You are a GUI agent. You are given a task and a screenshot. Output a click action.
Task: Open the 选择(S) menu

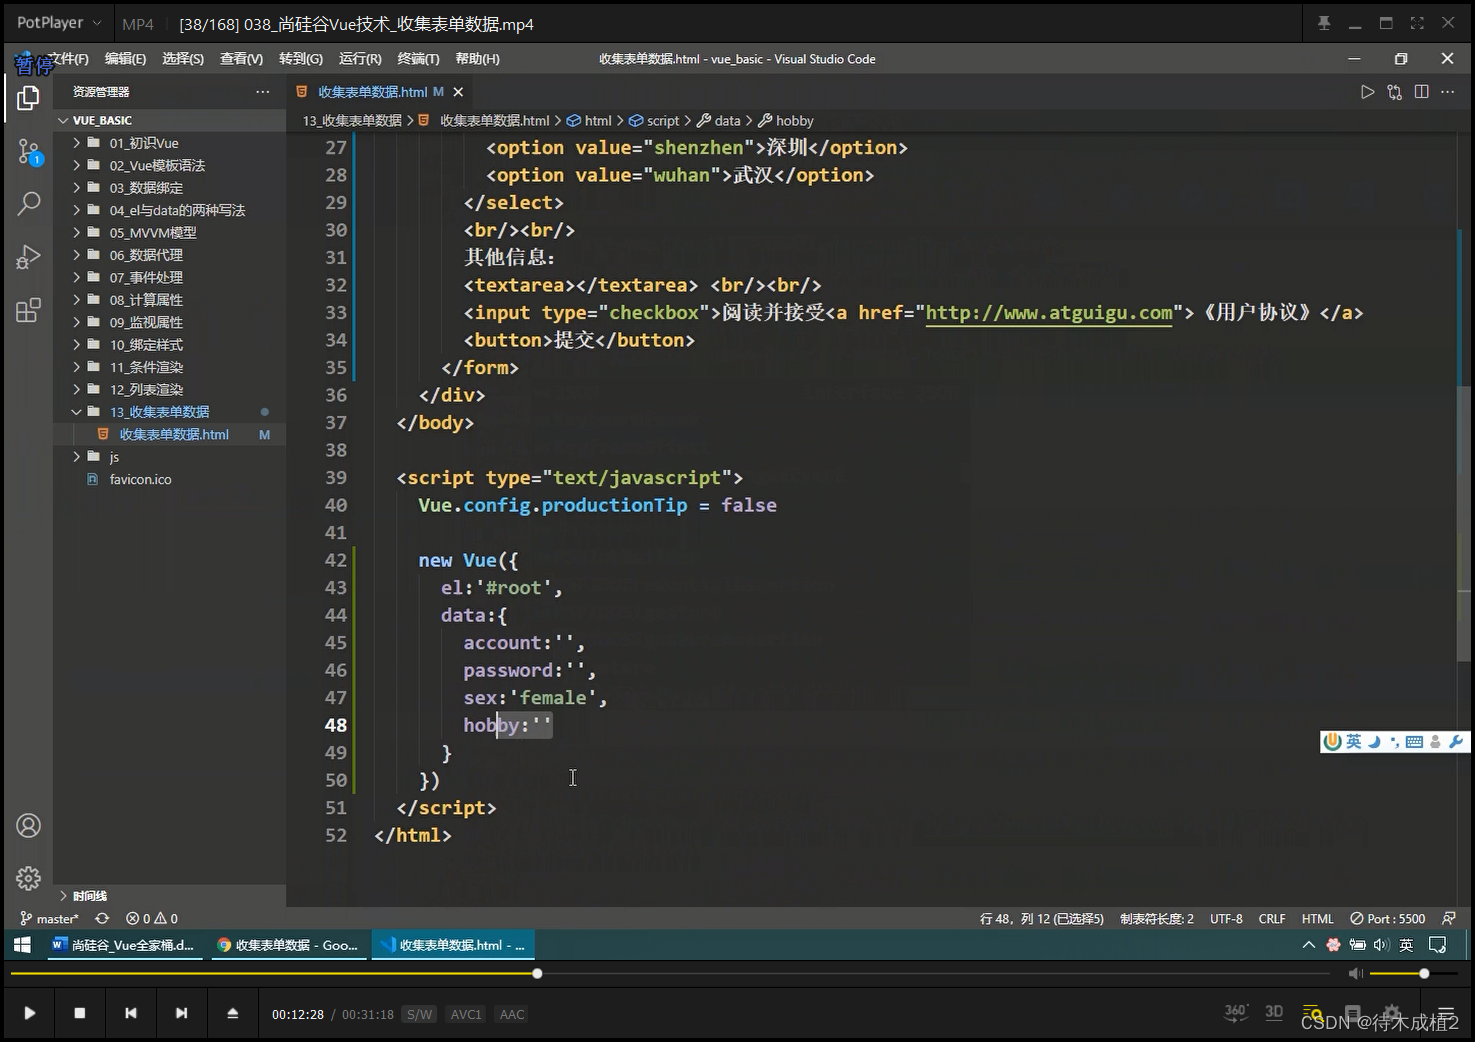[183, 59]
